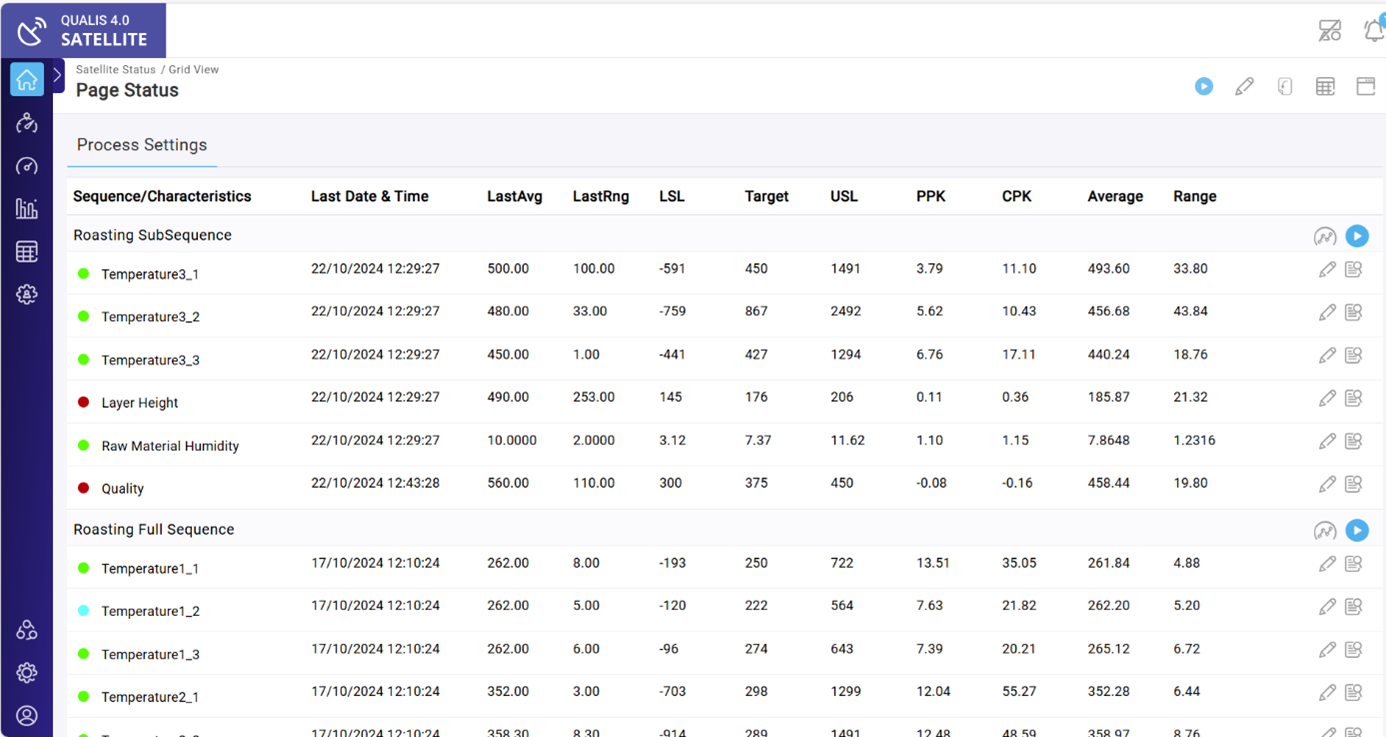The width and height of the screenshot is (1386, 737).
Task: Switch to the Process Settings tab
Action: point(142,144)
